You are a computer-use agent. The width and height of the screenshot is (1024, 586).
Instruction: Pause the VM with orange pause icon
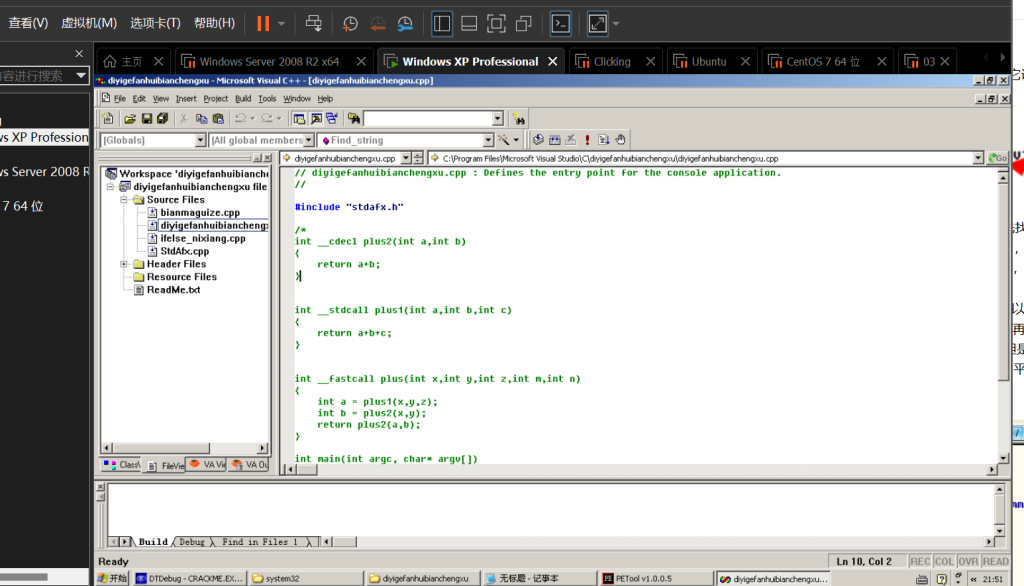(x=263, y=23)
